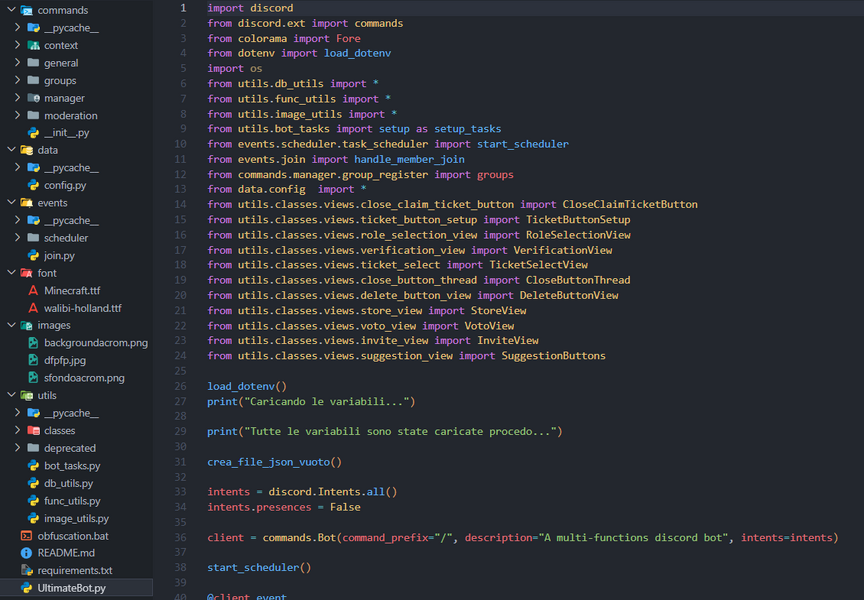Select the moderation folder name
Viewport: 864px width, 600px height.
tap(71, 116)
